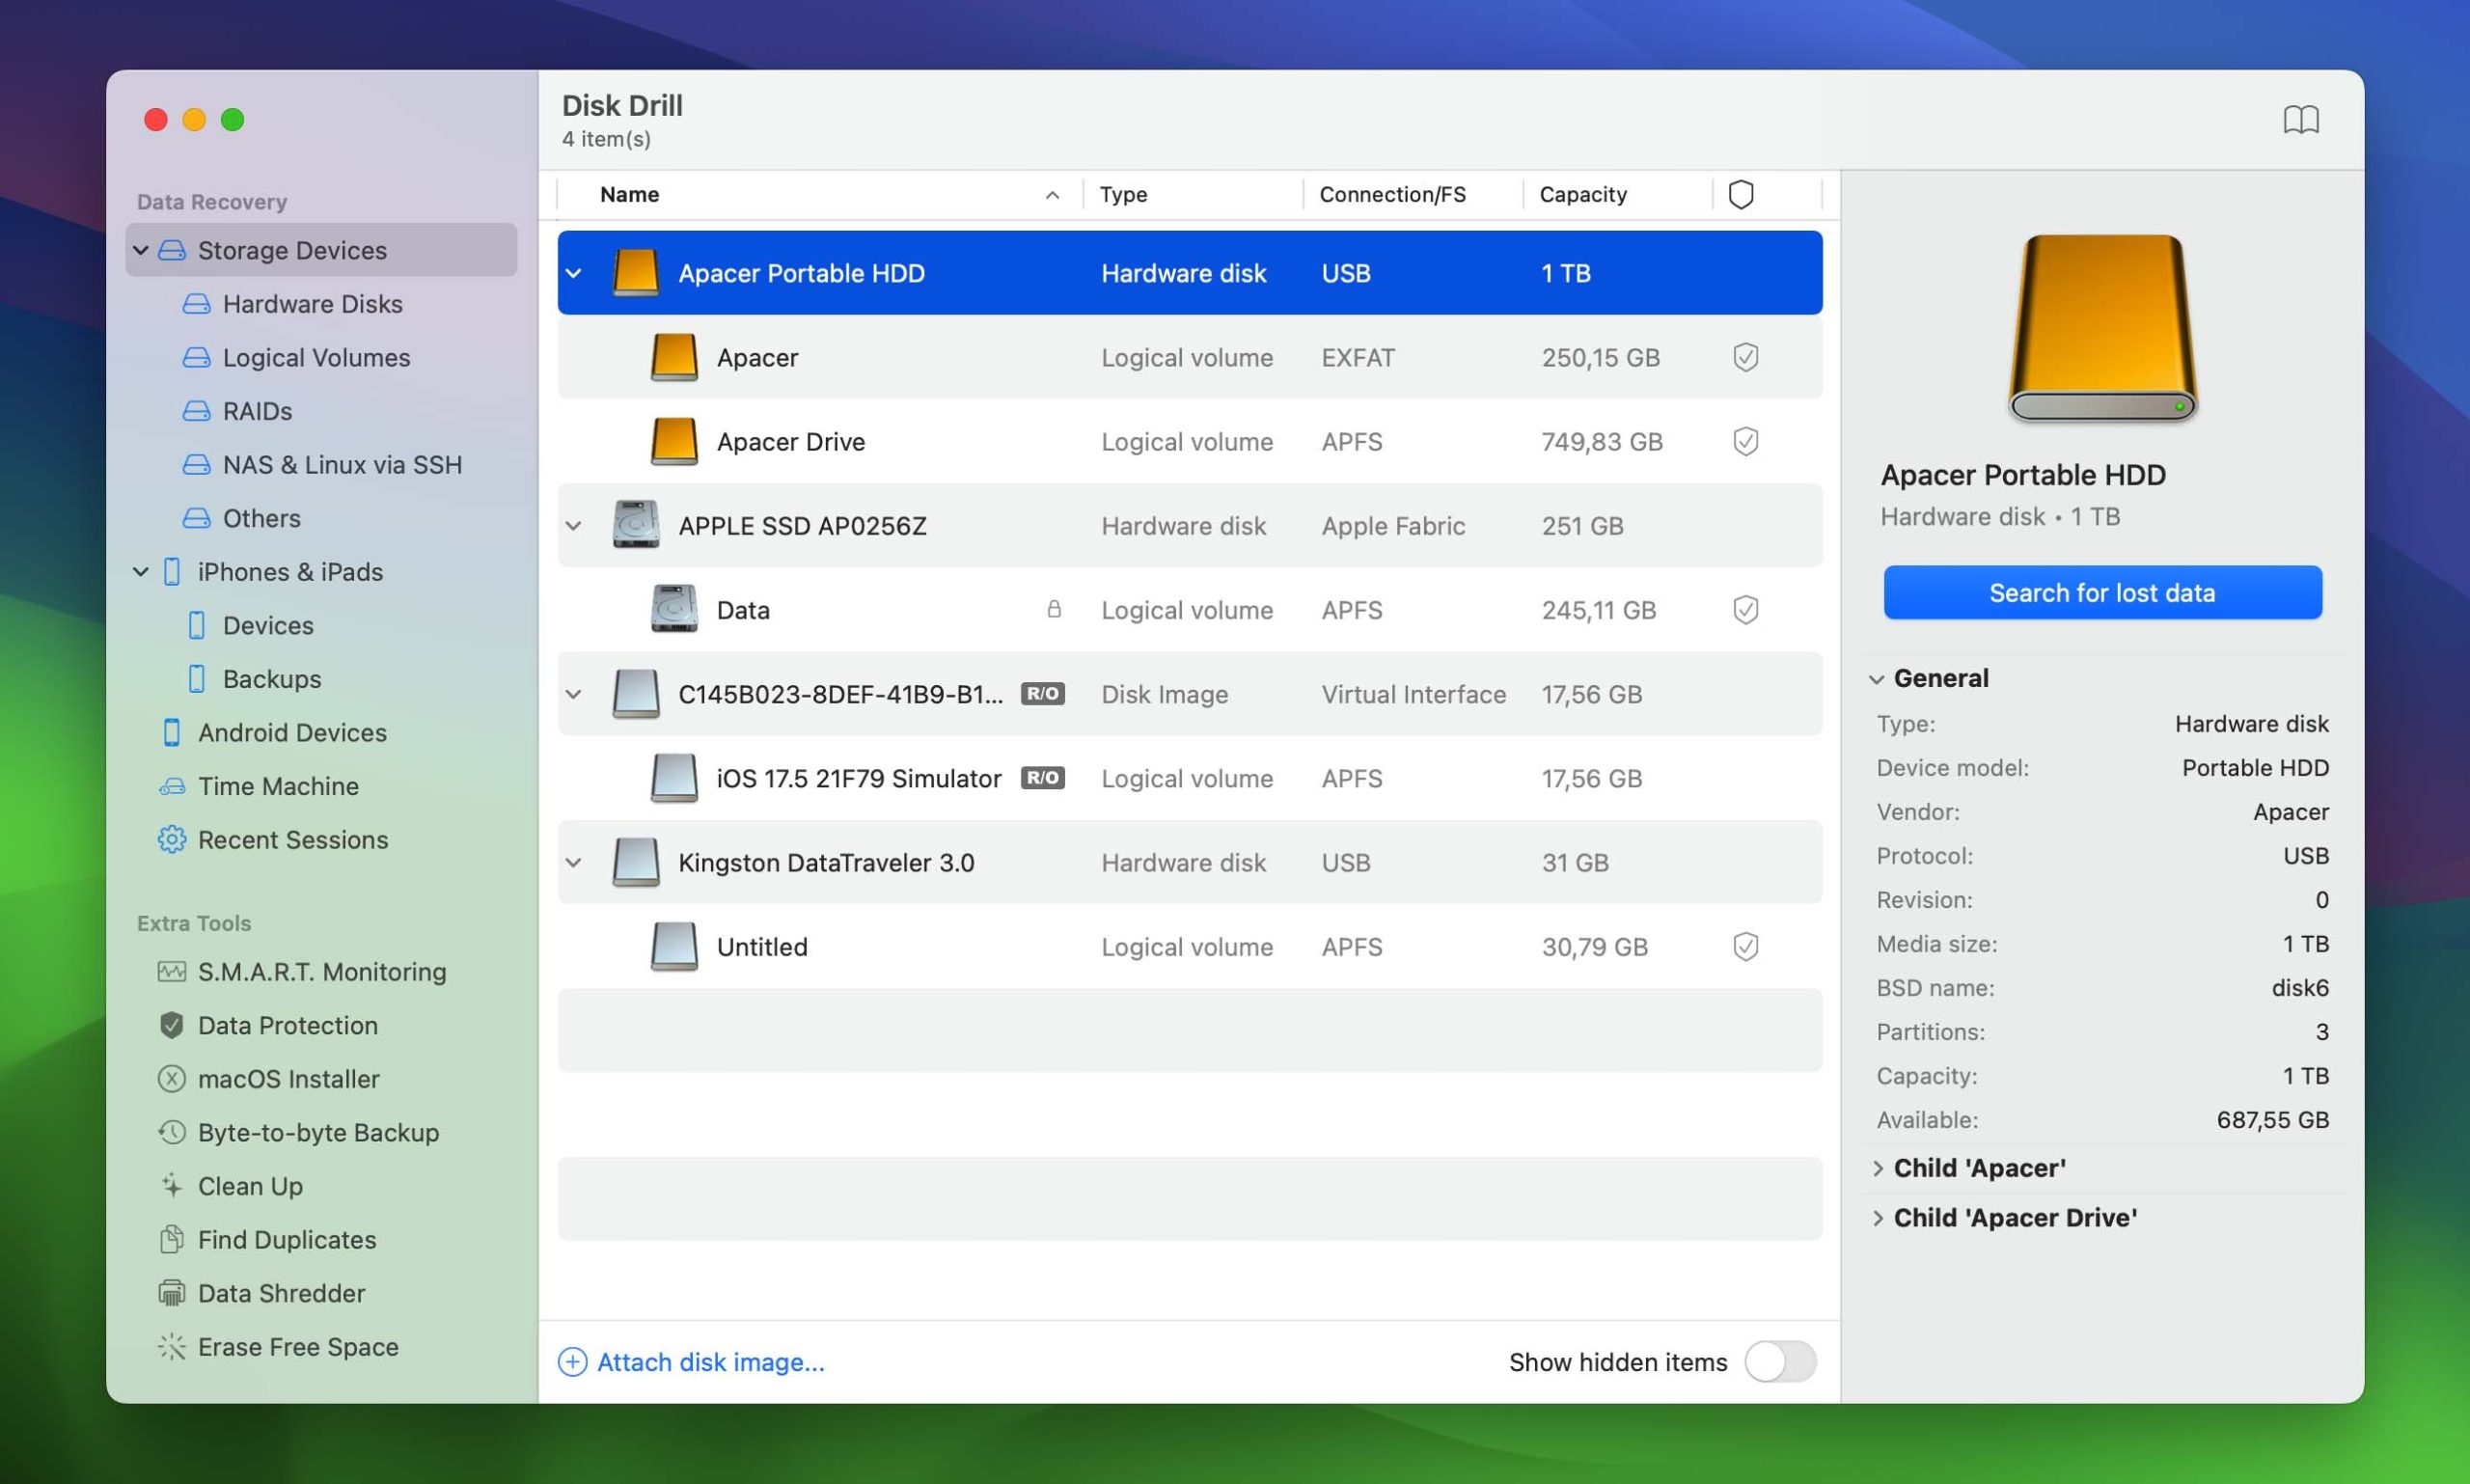
Task: Click the protection shield for Data volume
Action: coord(1745,610)
